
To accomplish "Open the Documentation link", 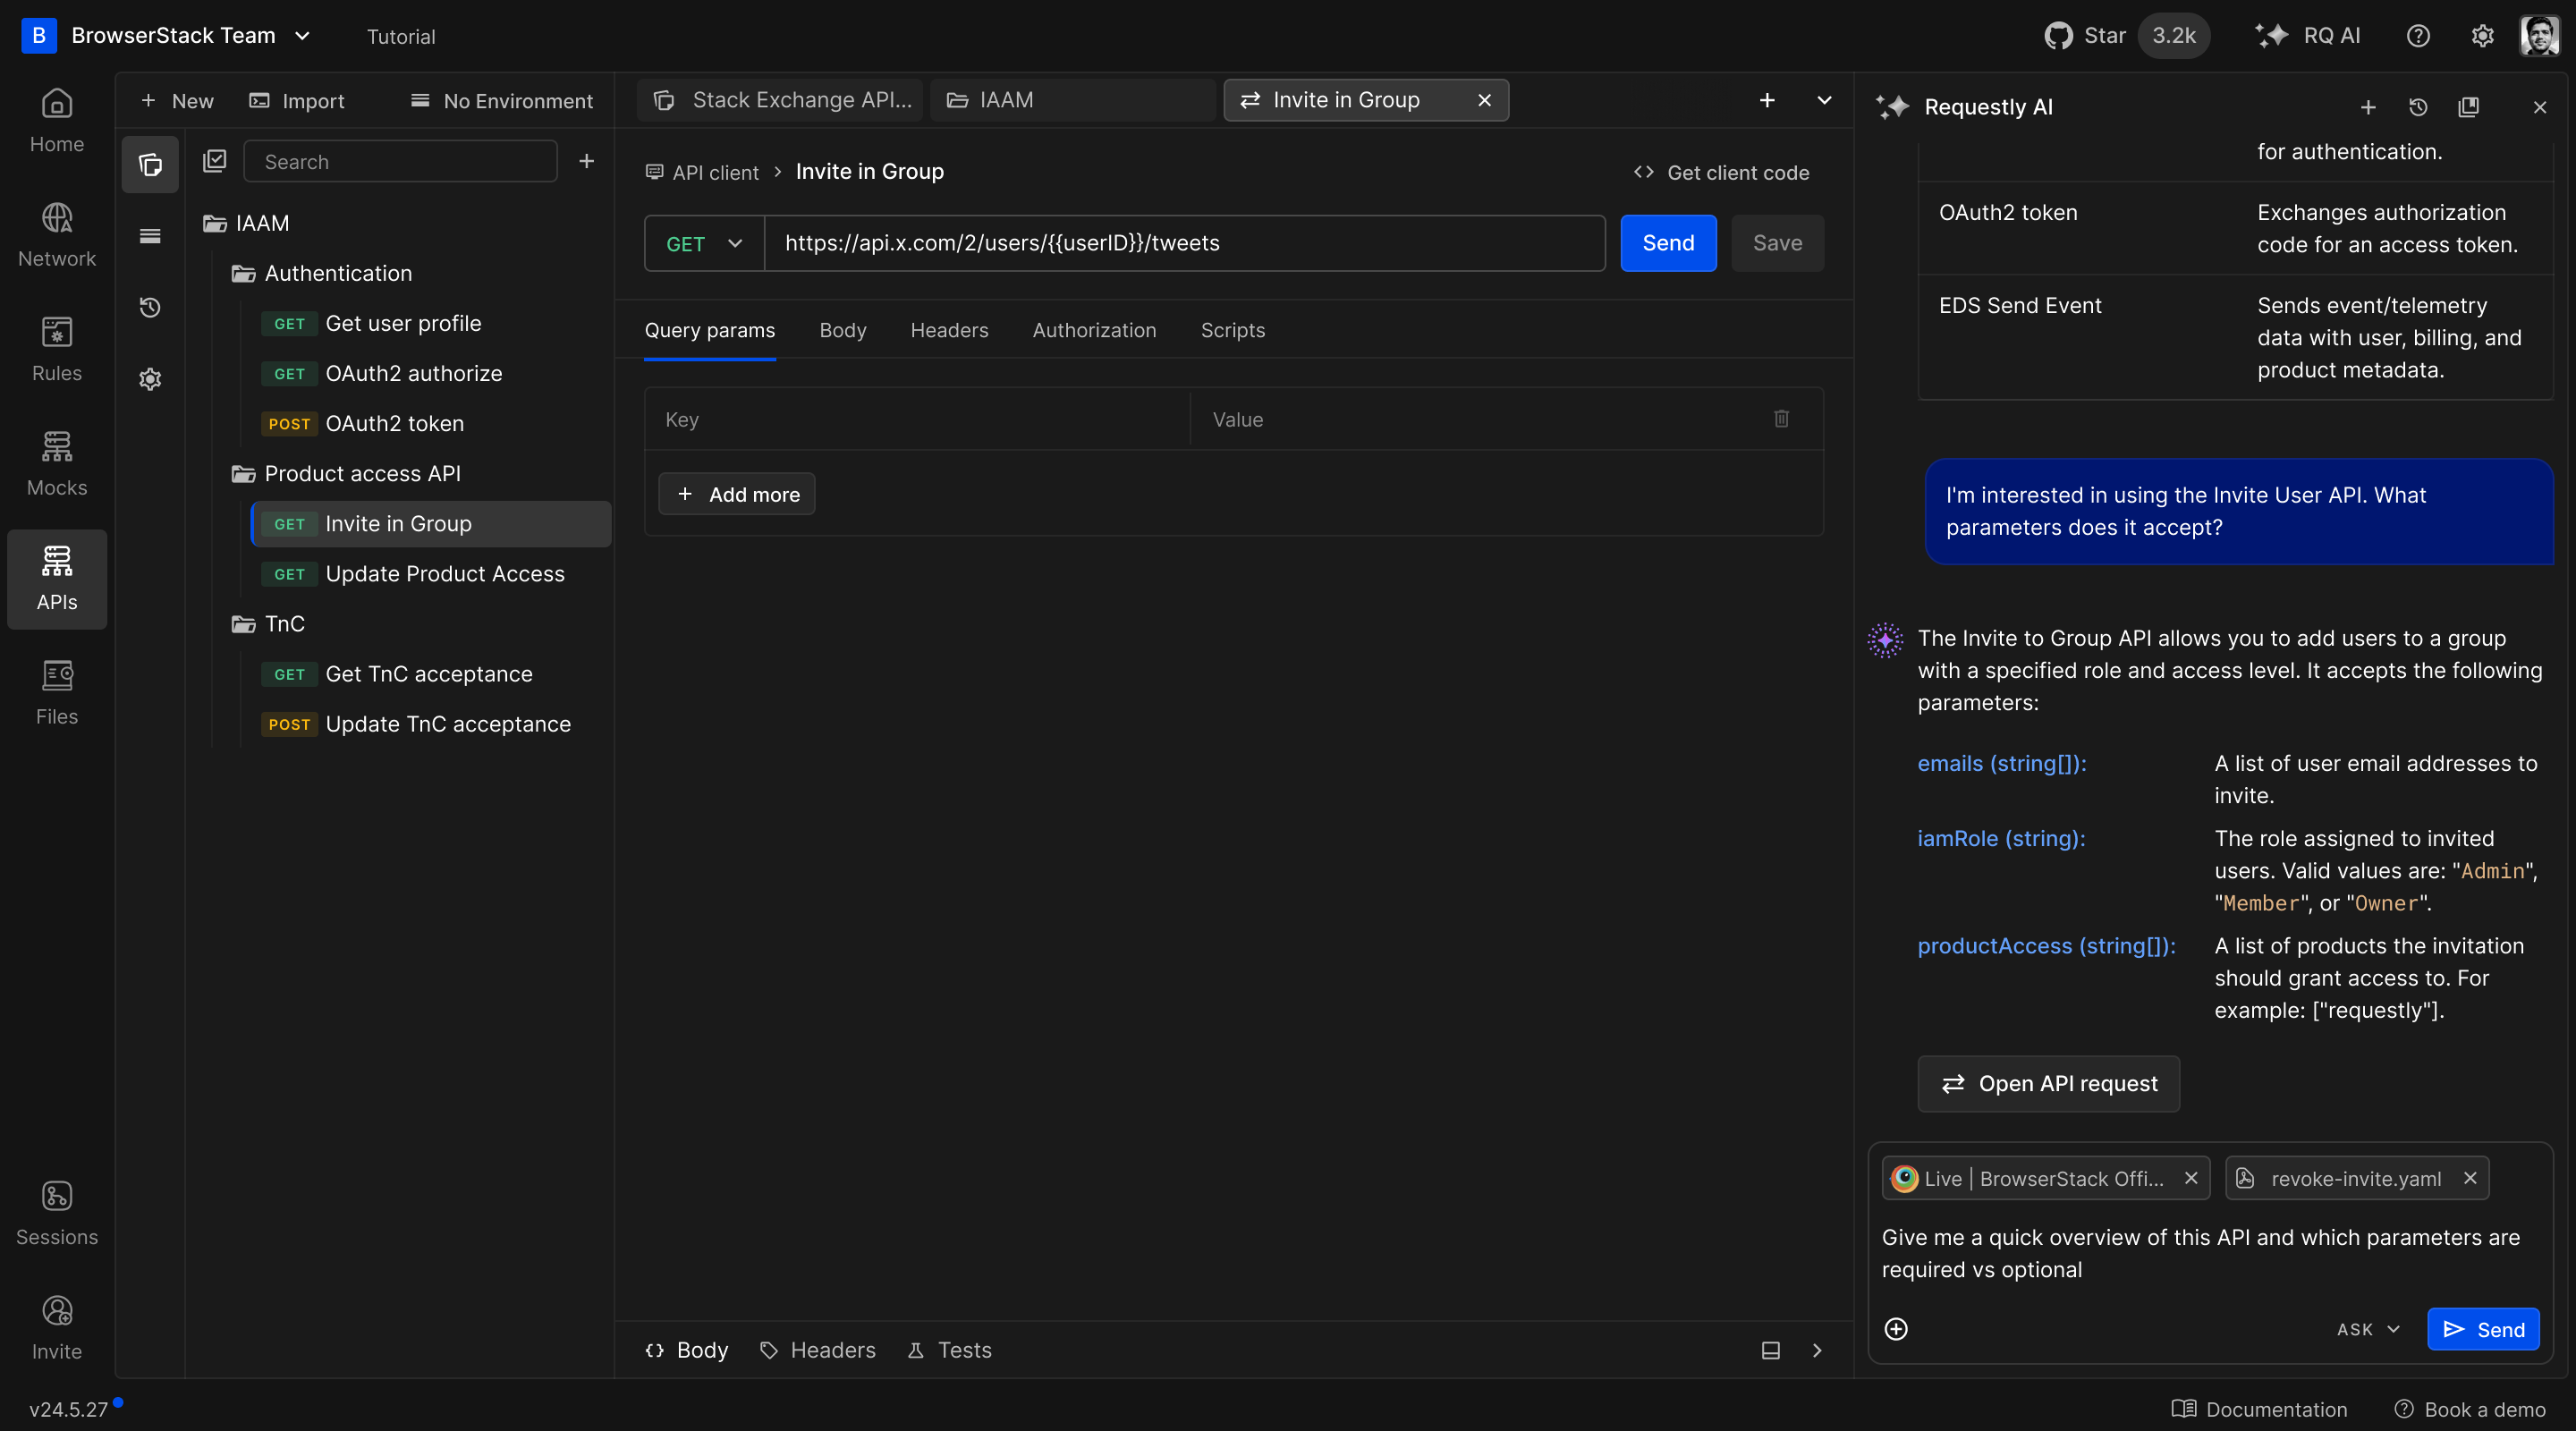I will tap(2260, 1409).
